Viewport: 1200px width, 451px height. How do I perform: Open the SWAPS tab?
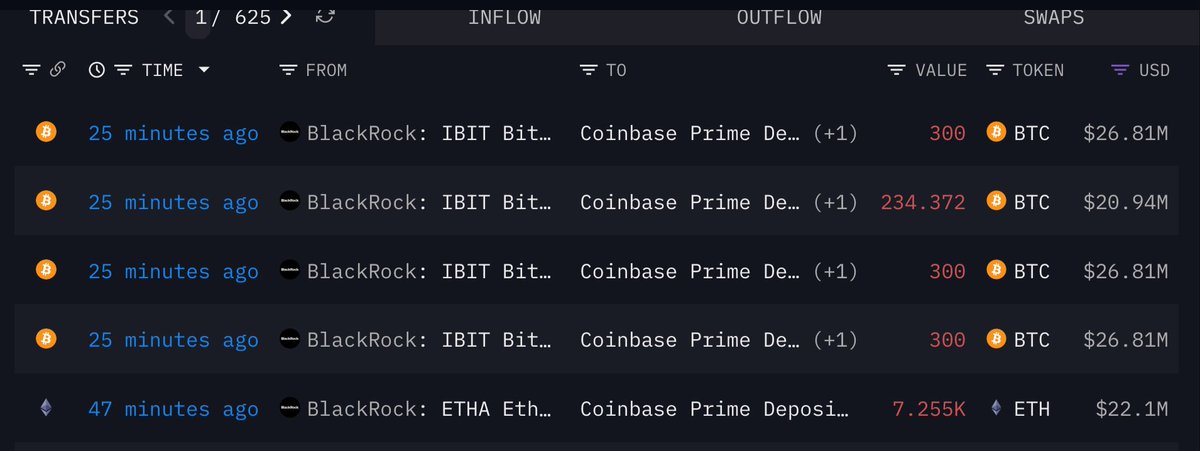1054,17
